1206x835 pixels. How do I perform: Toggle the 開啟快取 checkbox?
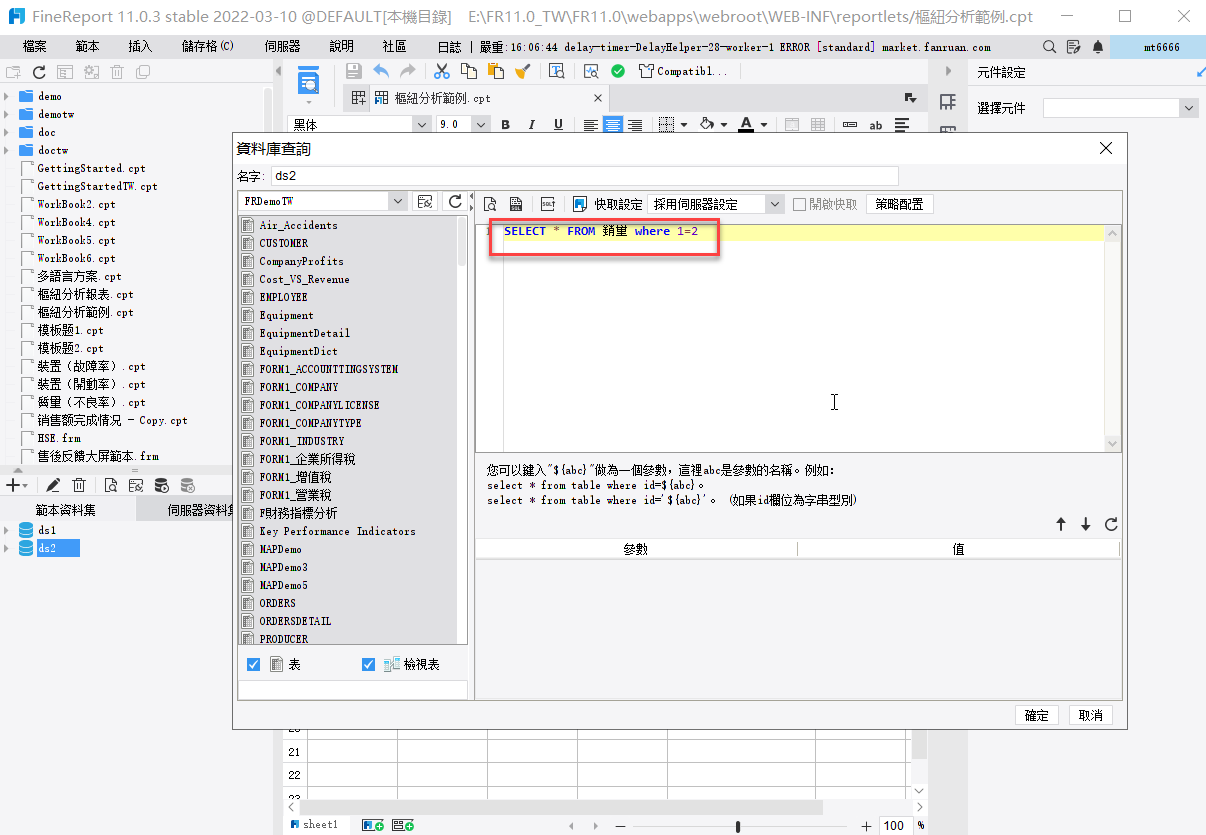[x=799, y=204]
